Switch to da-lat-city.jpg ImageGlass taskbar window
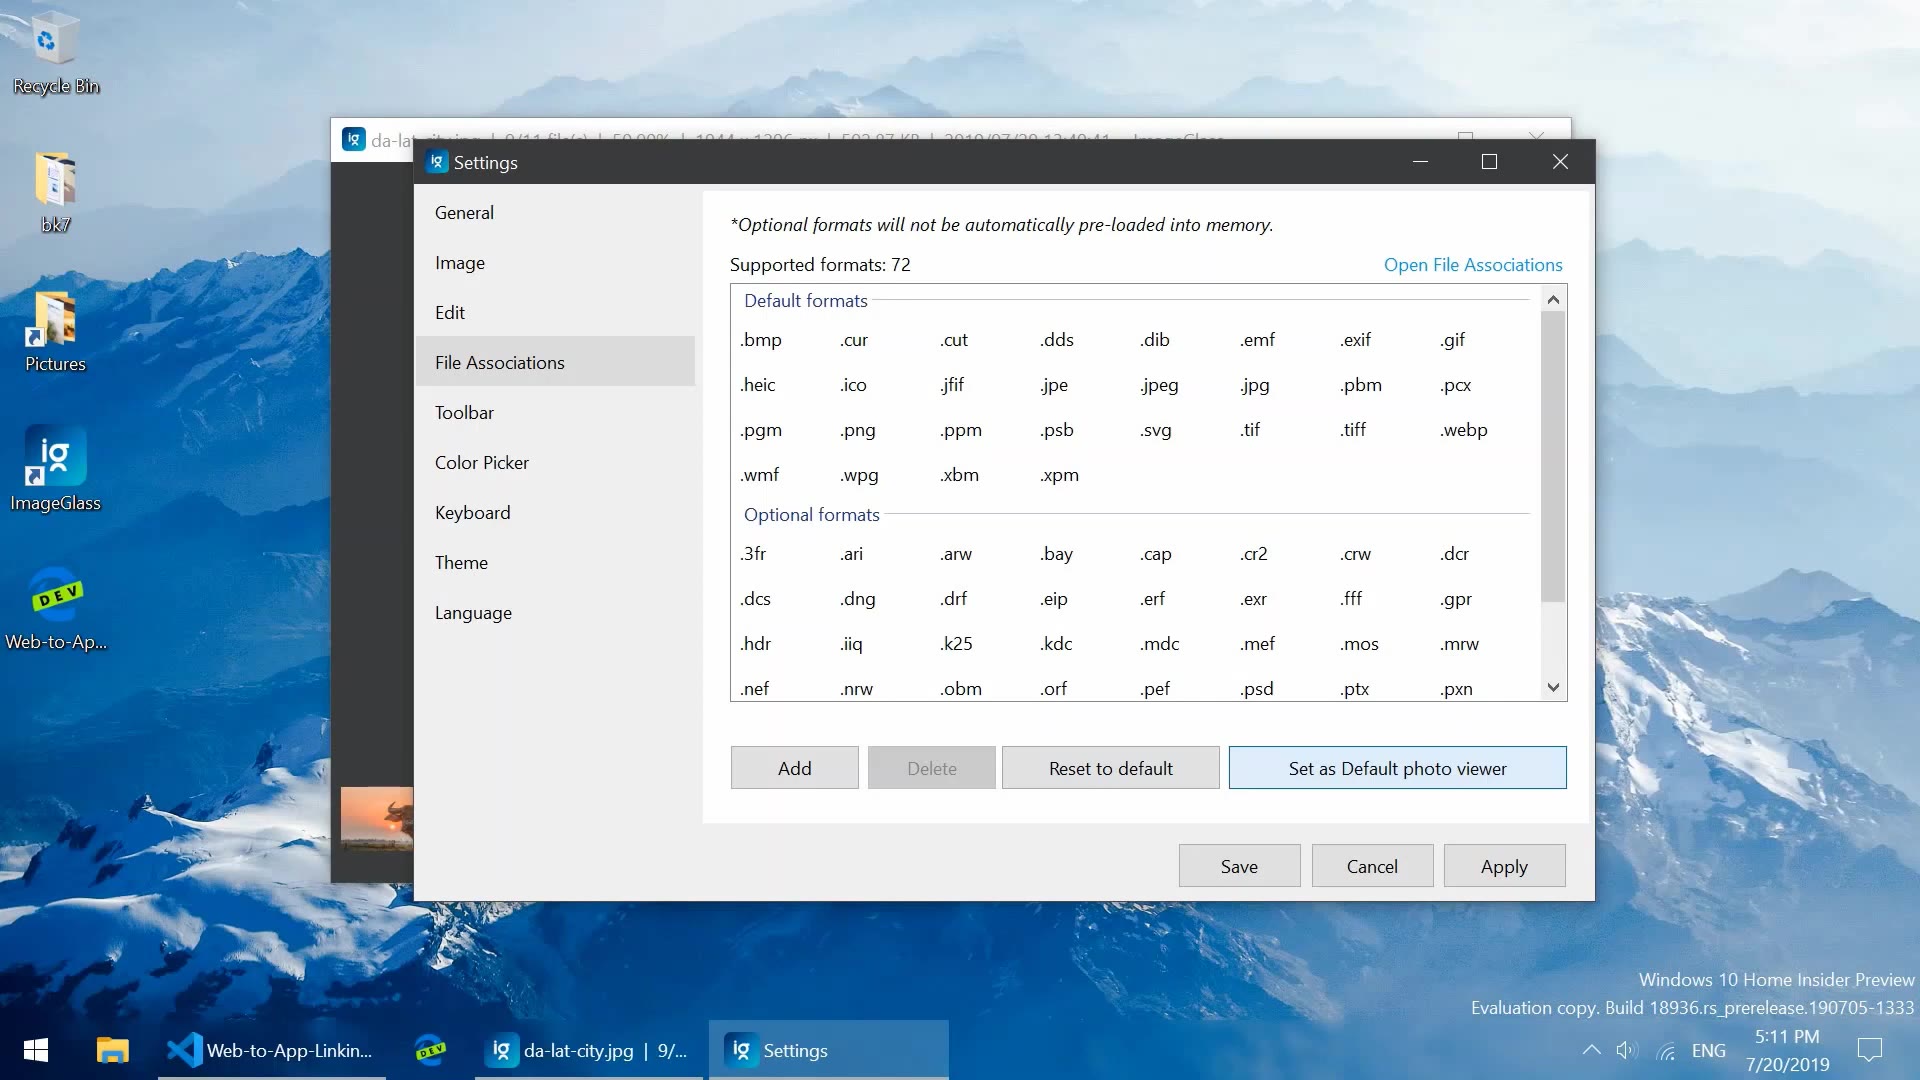 (590, 1050)
